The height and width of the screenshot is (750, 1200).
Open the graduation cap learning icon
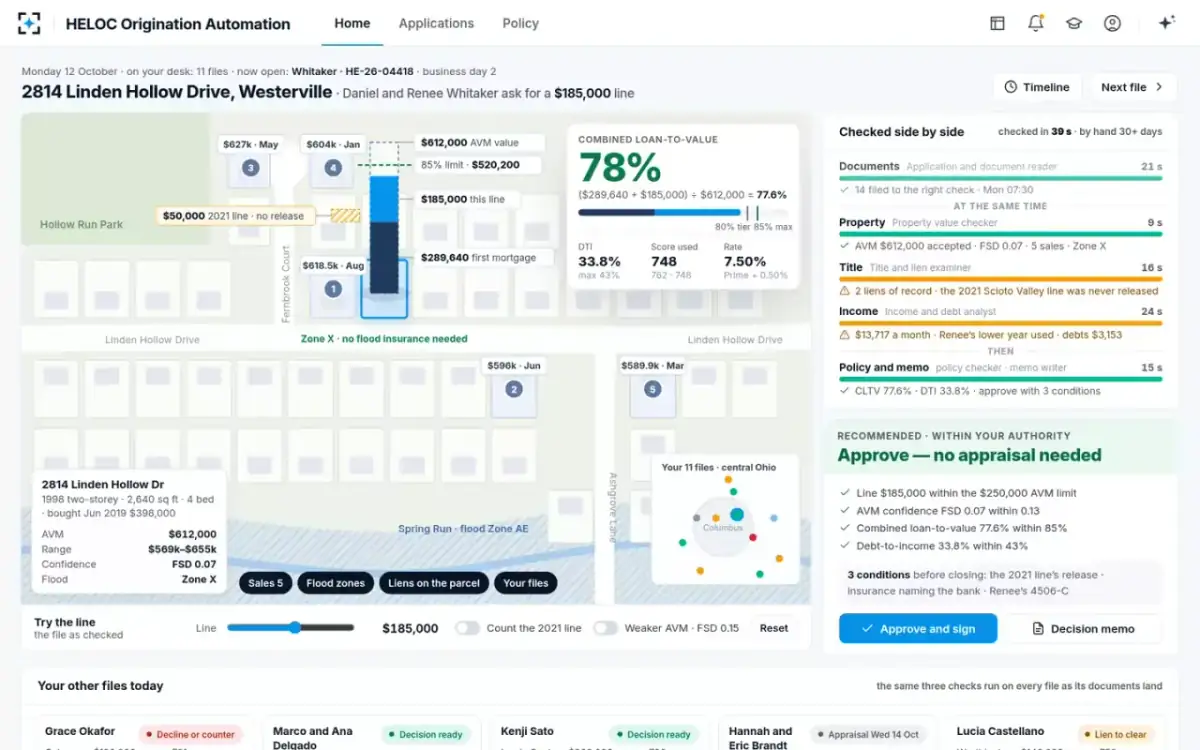pos(1074,23)
